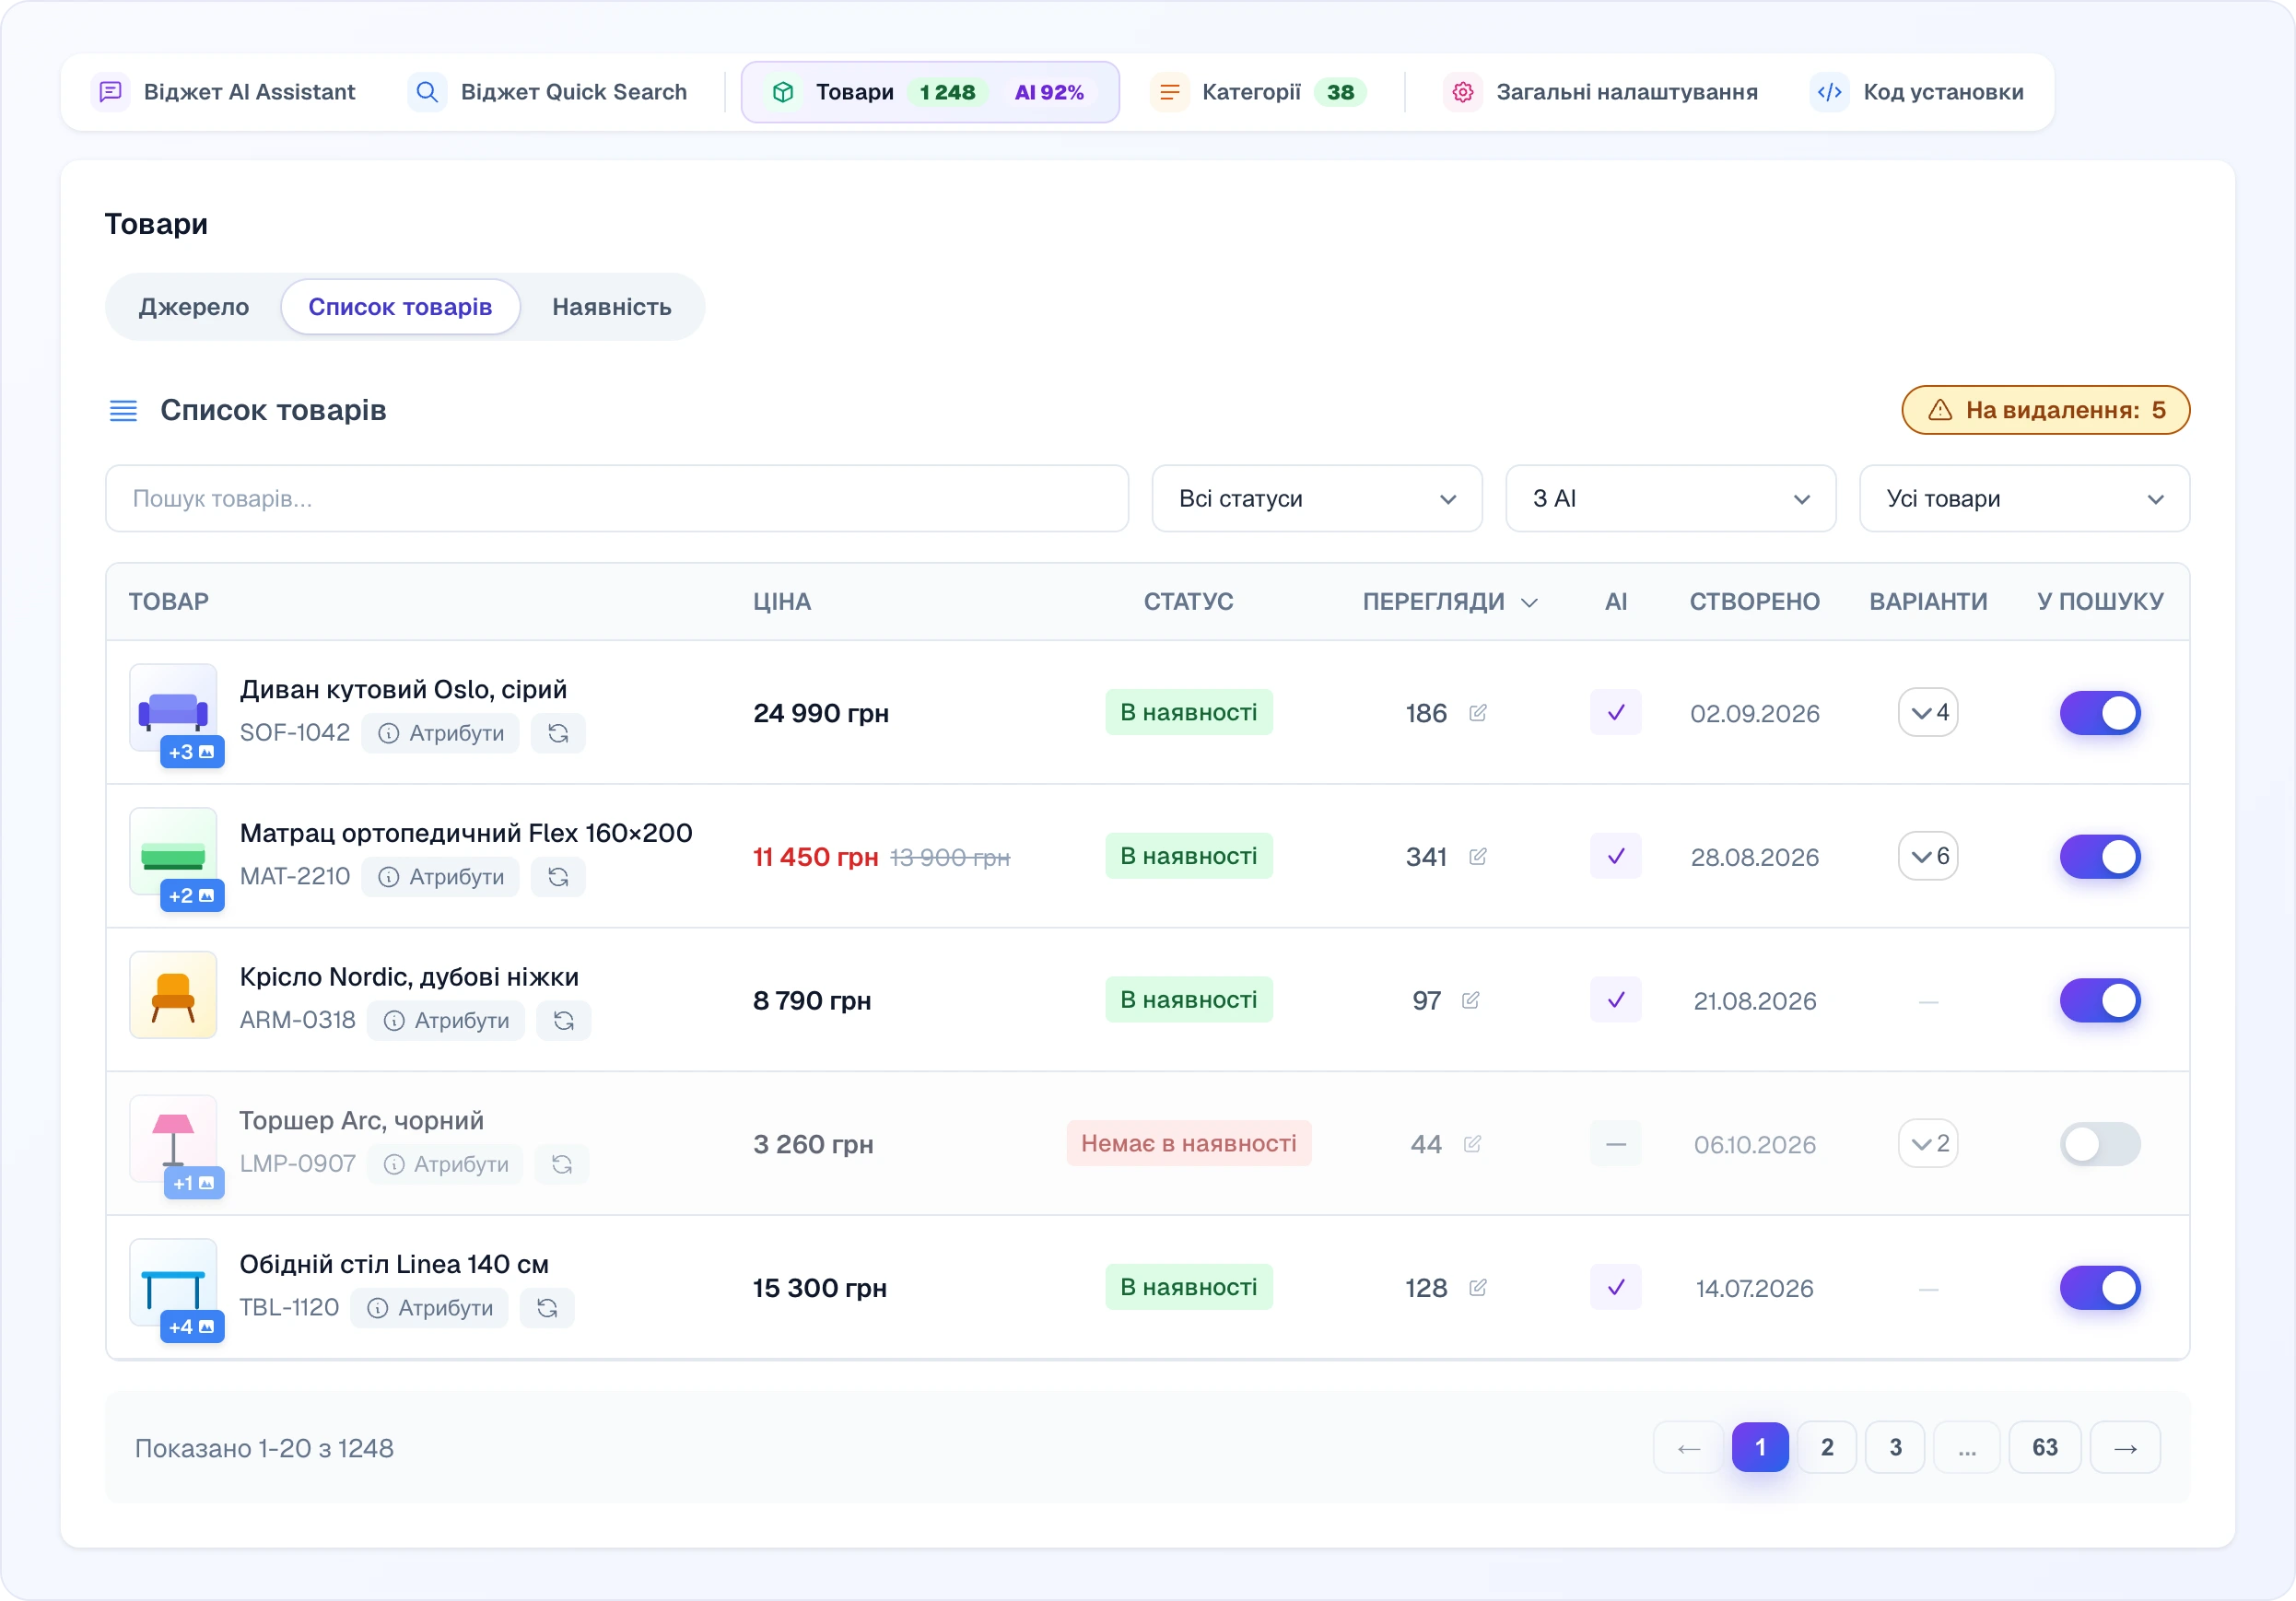Viewport: 2296px width, 1601px height.
Task: Click in Пошук товарів search field
Action: point(617,498)
